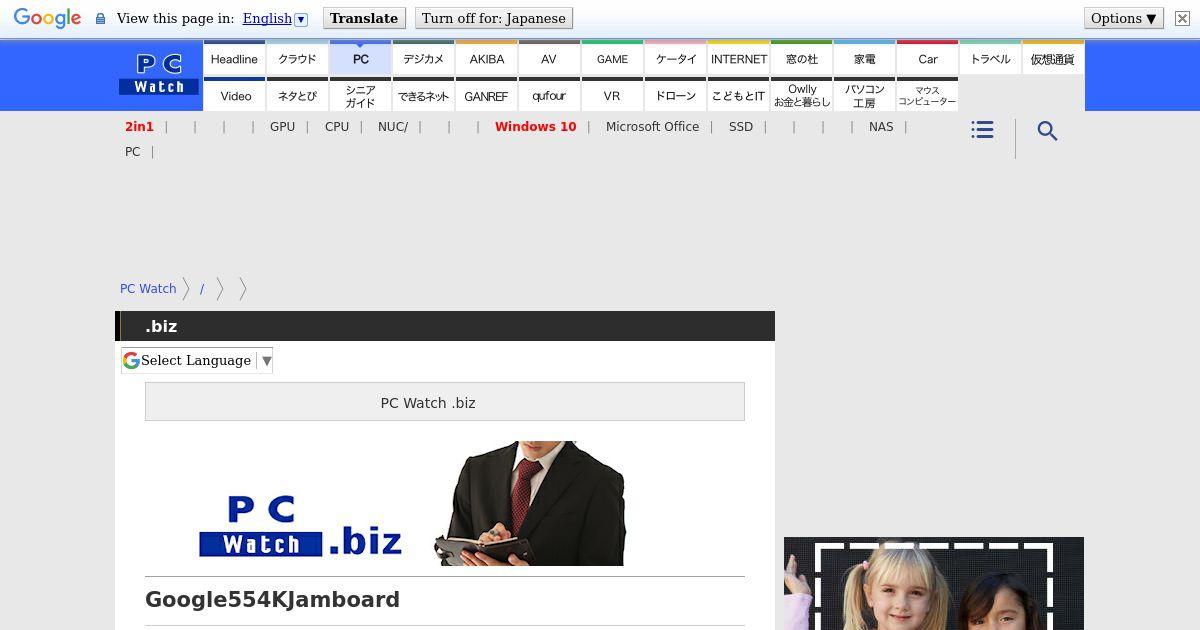Click the Microsoft Office topic link
Screen dimensions: 1200x630
[x=652, y=127]
